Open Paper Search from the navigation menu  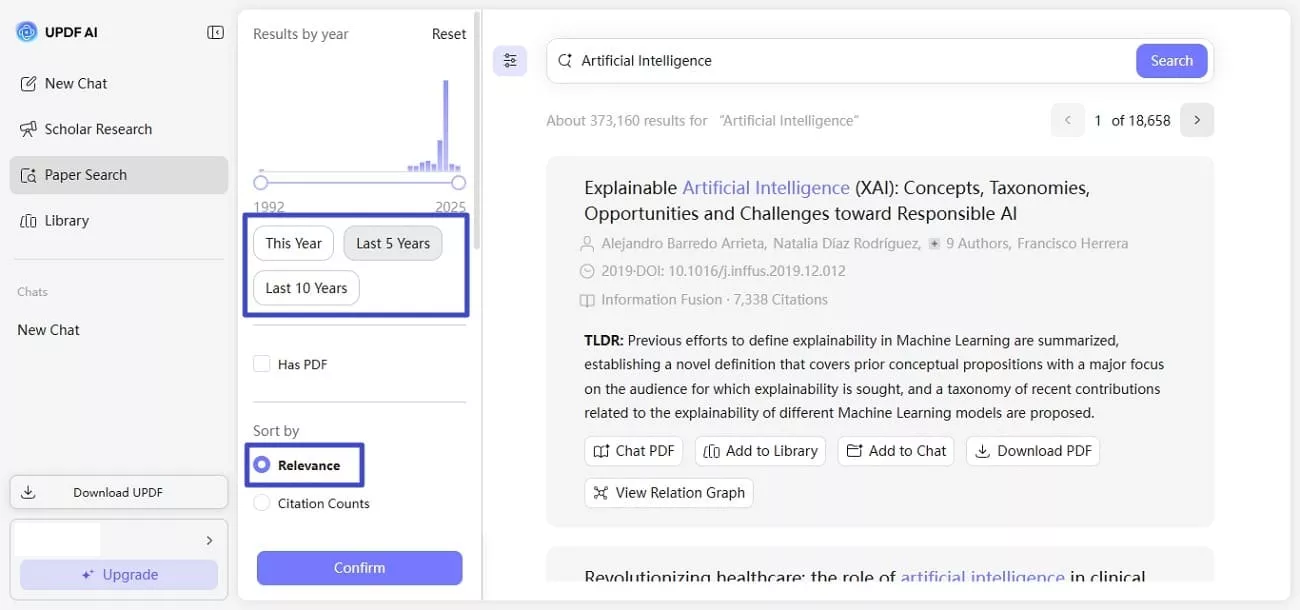click(x=87, y=175)
